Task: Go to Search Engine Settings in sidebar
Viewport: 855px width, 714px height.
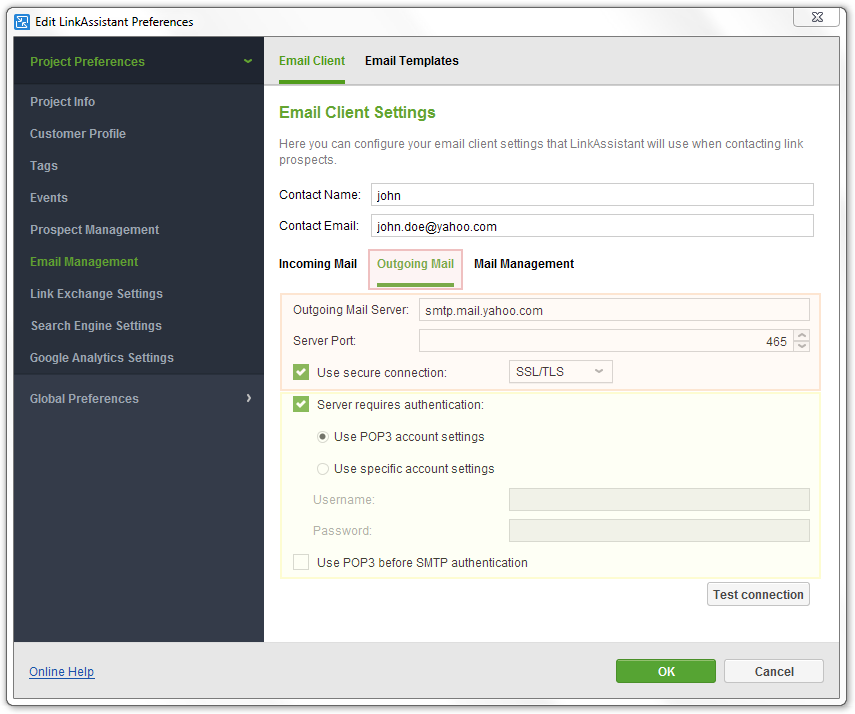Action: 97,326
